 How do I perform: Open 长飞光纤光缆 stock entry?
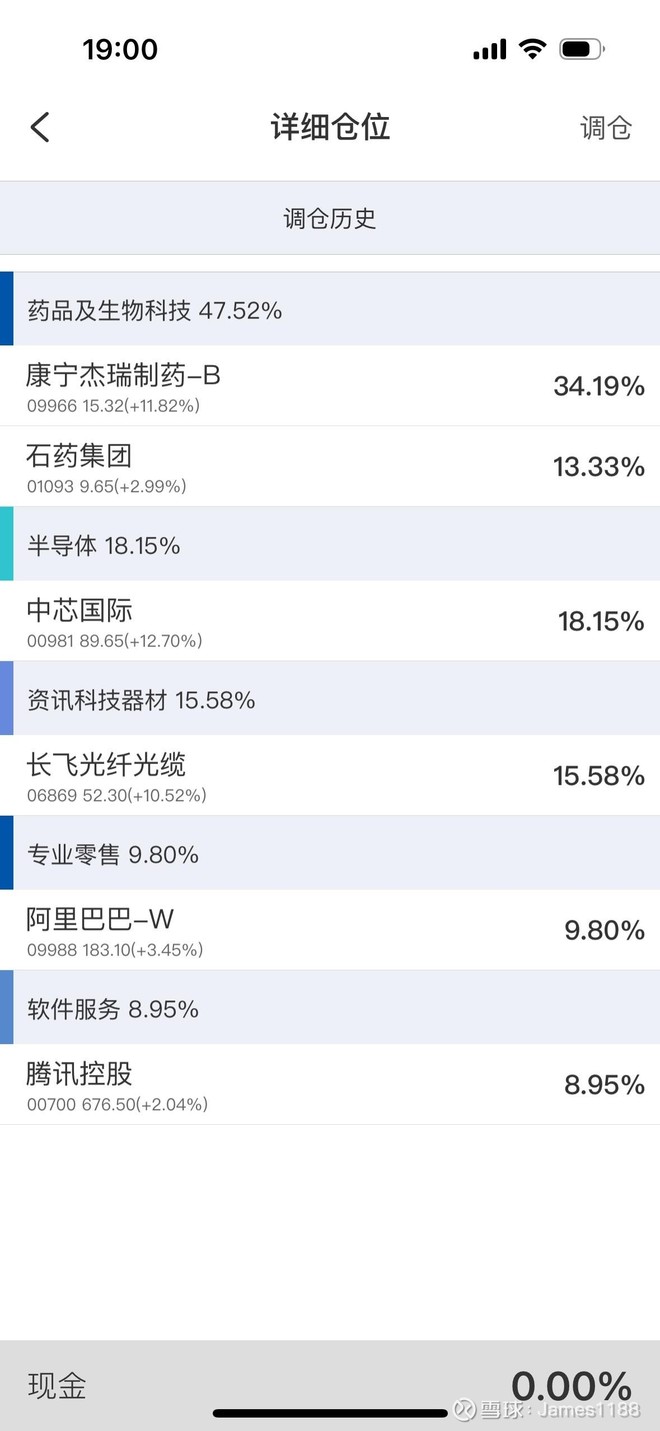pyautogui.click(x=330, y=776)
